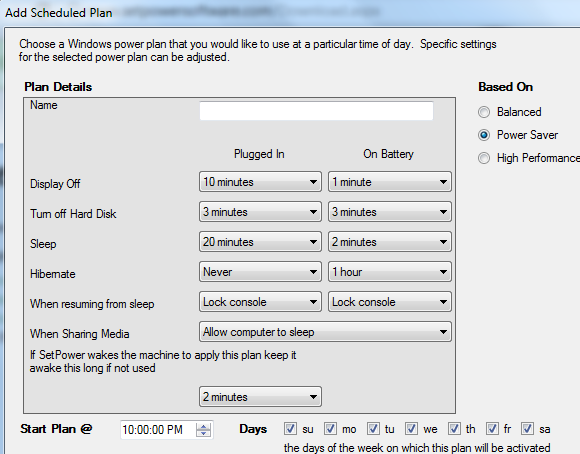Open Display Off Plugged In dropdown
Screen dimensions: 580x454
[260, 182]
